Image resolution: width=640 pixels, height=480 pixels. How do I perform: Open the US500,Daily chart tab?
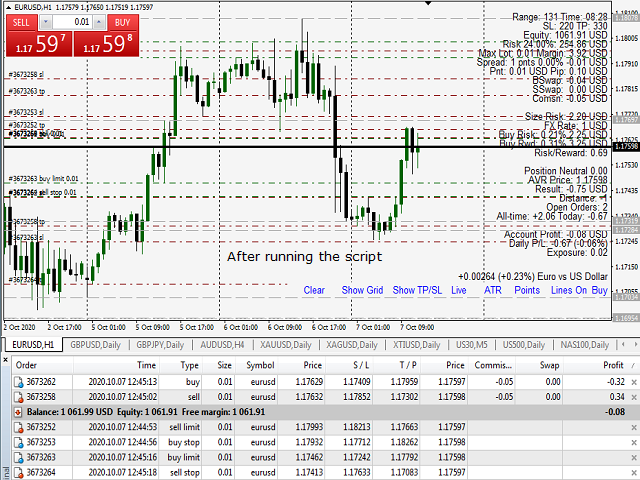click(x=524, y=345)
